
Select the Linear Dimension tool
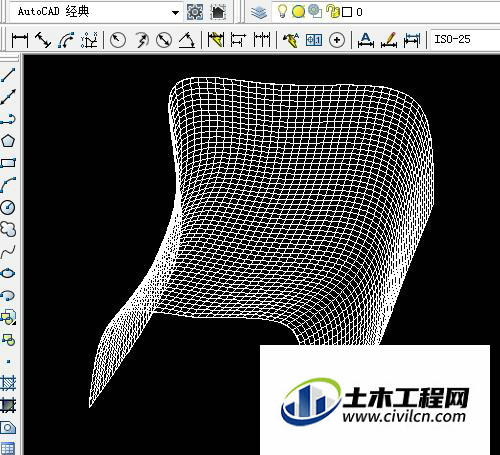tap(20, 41)
